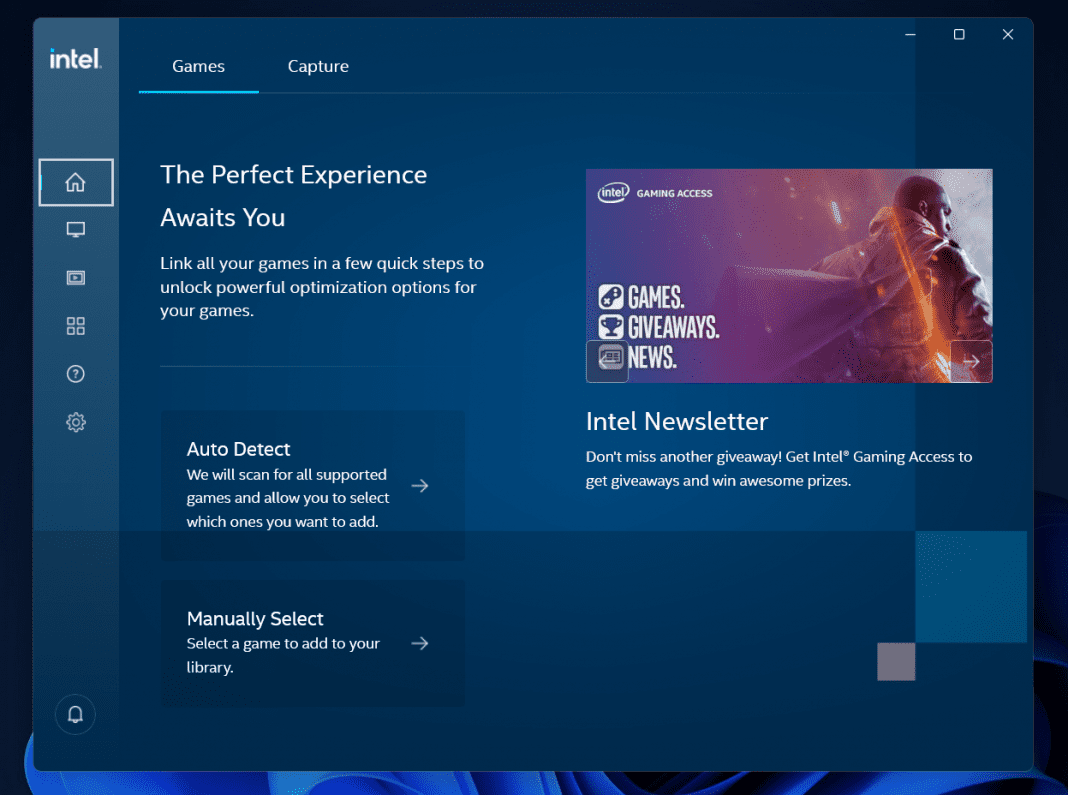Open Settings using the gear icon
The image size is (1068, 795).
click(x=75, y=421)
